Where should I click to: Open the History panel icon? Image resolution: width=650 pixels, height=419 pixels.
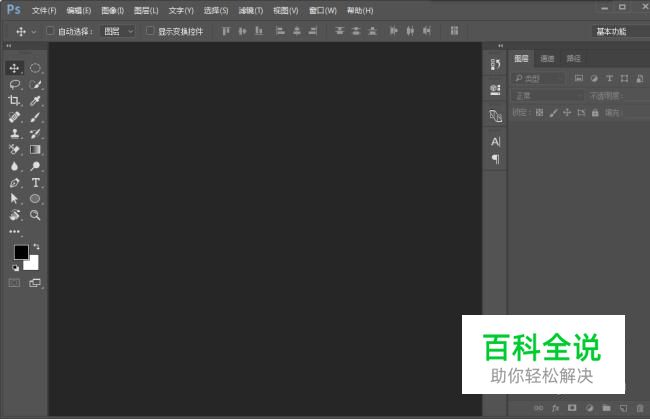495,64
